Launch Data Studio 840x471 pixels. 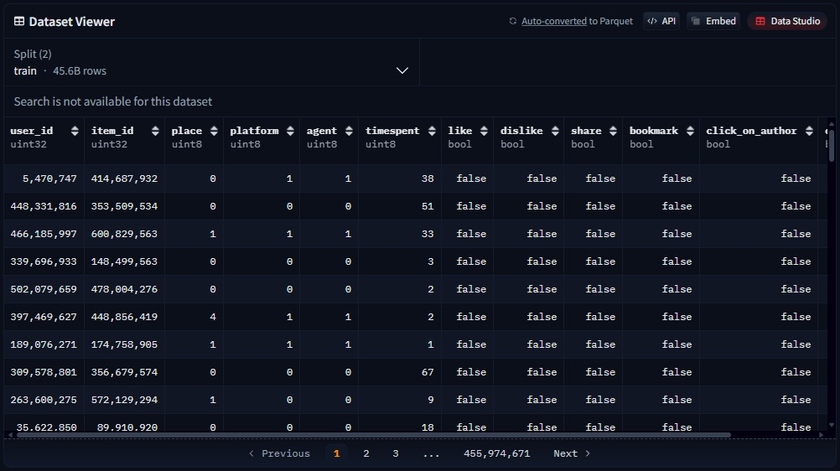(x=787, y=21)
